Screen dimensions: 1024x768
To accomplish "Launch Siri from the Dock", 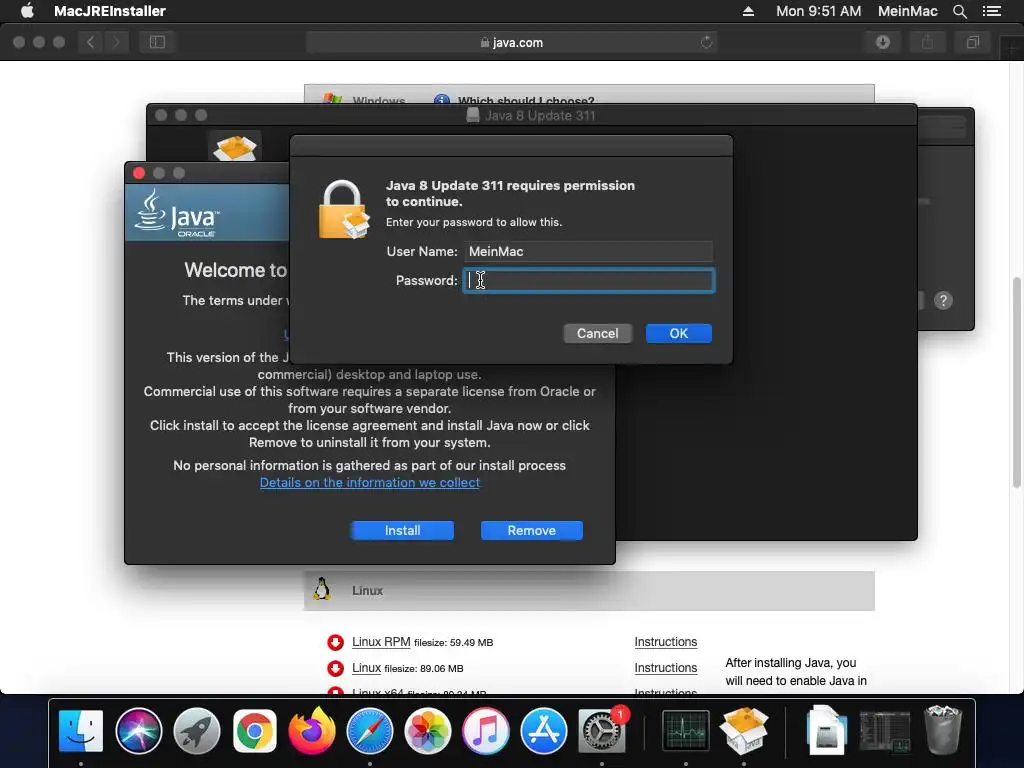I will point(138,731).
